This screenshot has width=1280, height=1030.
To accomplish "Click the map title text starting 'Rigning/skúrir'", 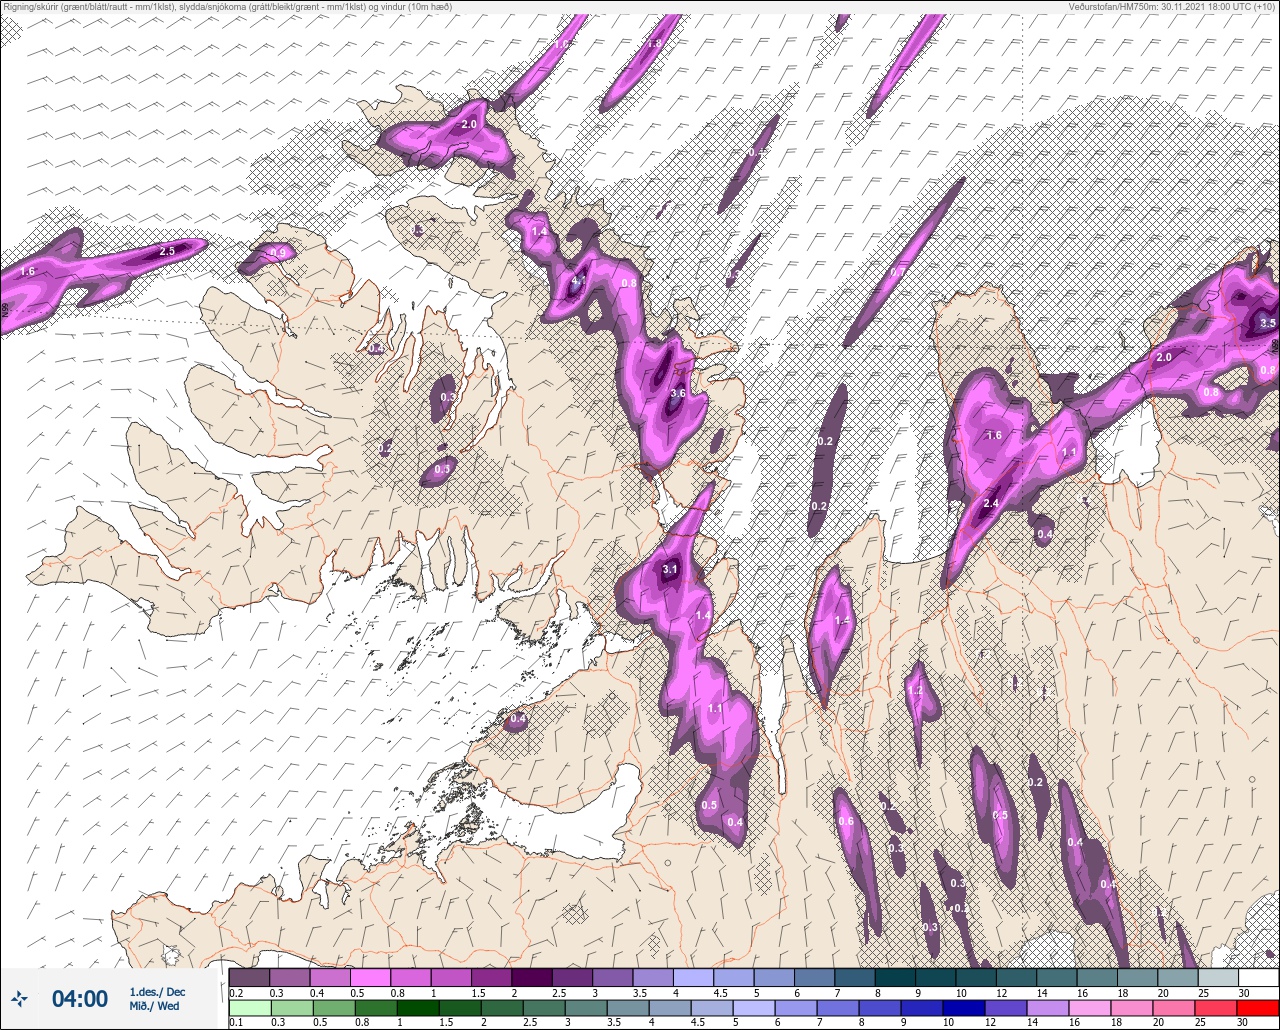I will coord(226,7).
